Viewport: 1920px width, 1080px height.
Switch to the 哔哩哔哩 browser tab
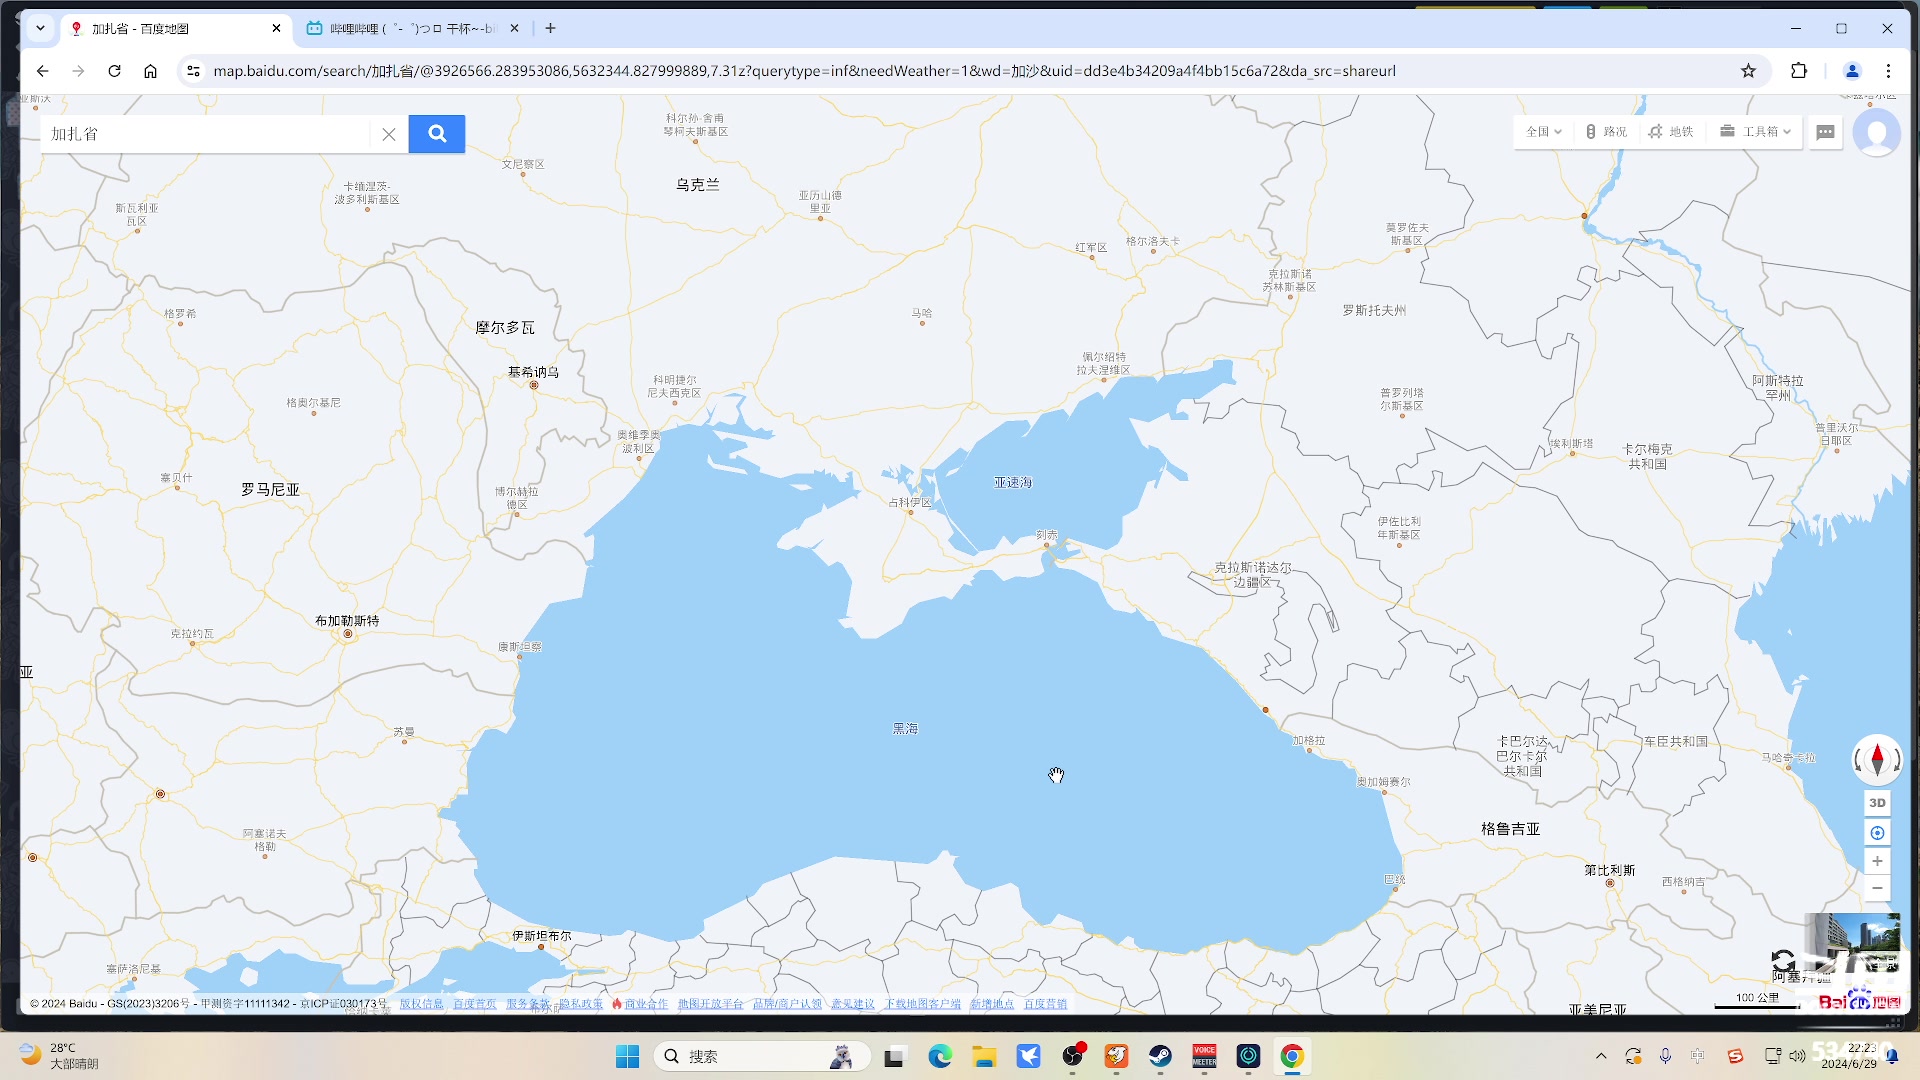coord(412,29)
